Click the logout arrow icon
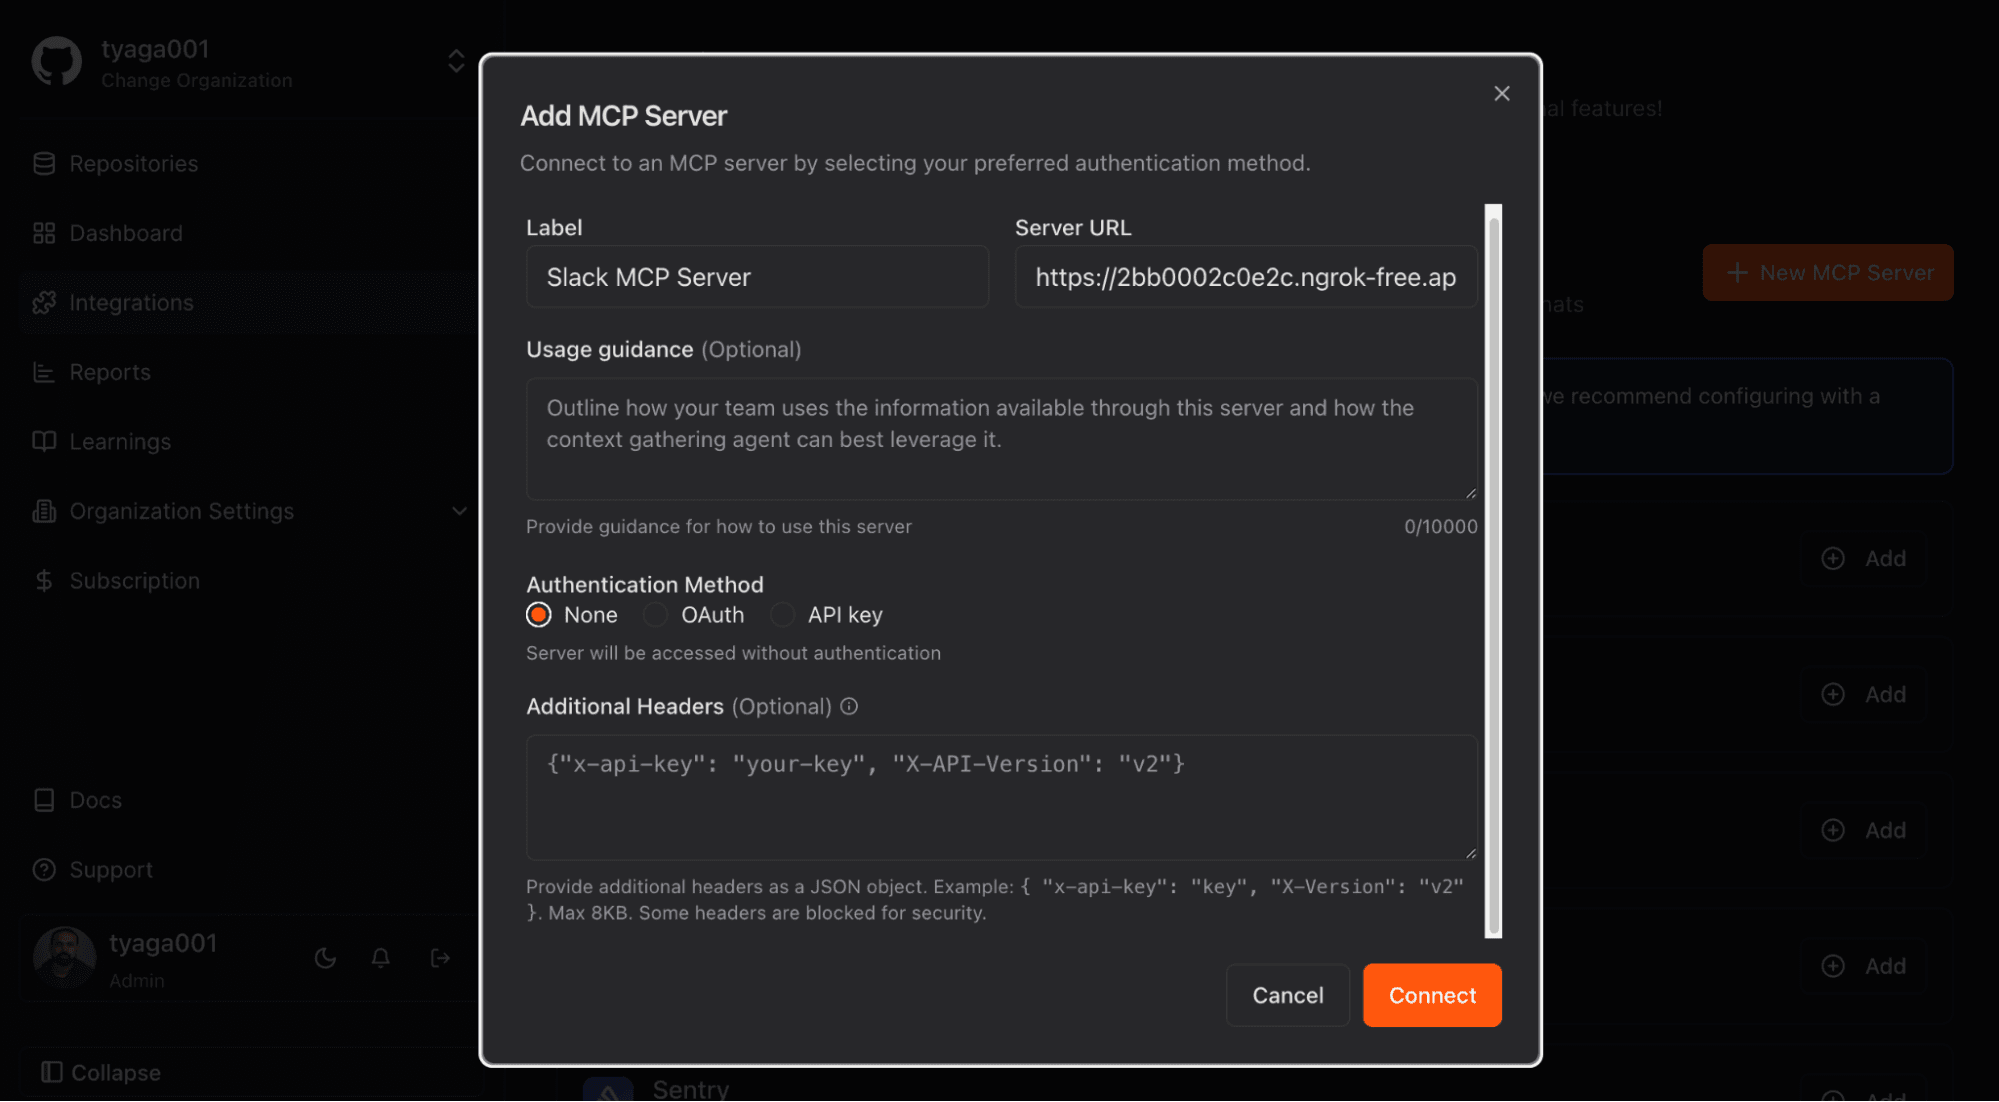This screenshot has height=1102, width=1999. (x=440, y=958)
